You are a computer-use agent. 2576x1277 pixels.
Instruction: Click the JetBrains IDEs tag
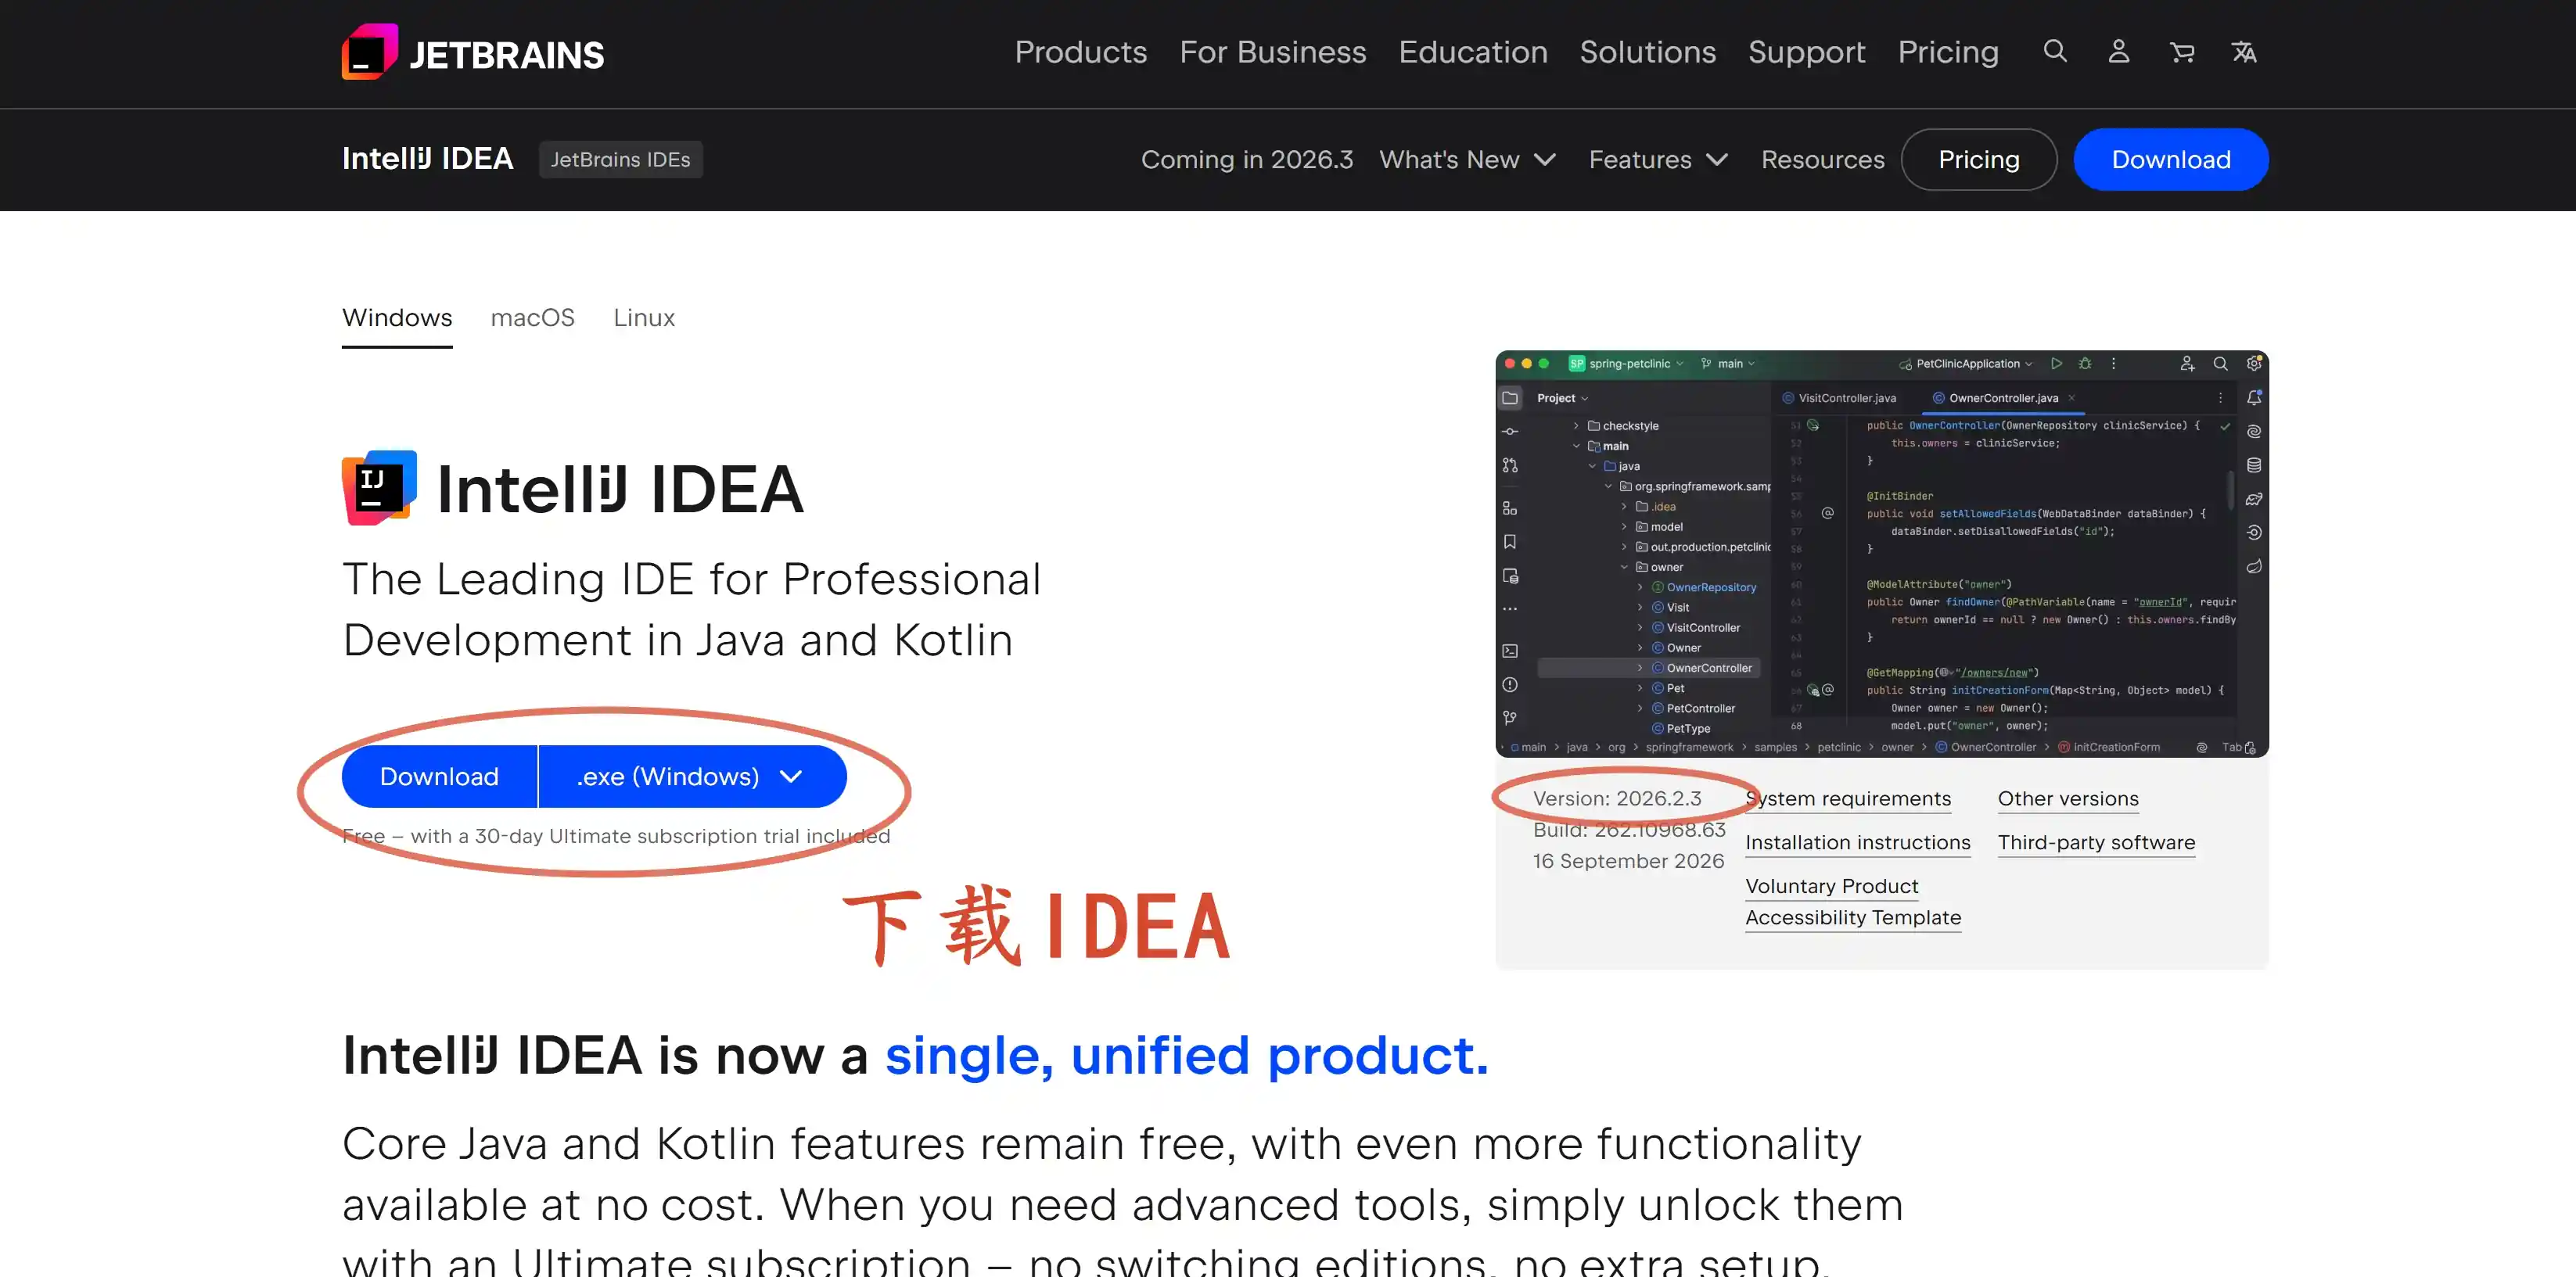[621, 160]
